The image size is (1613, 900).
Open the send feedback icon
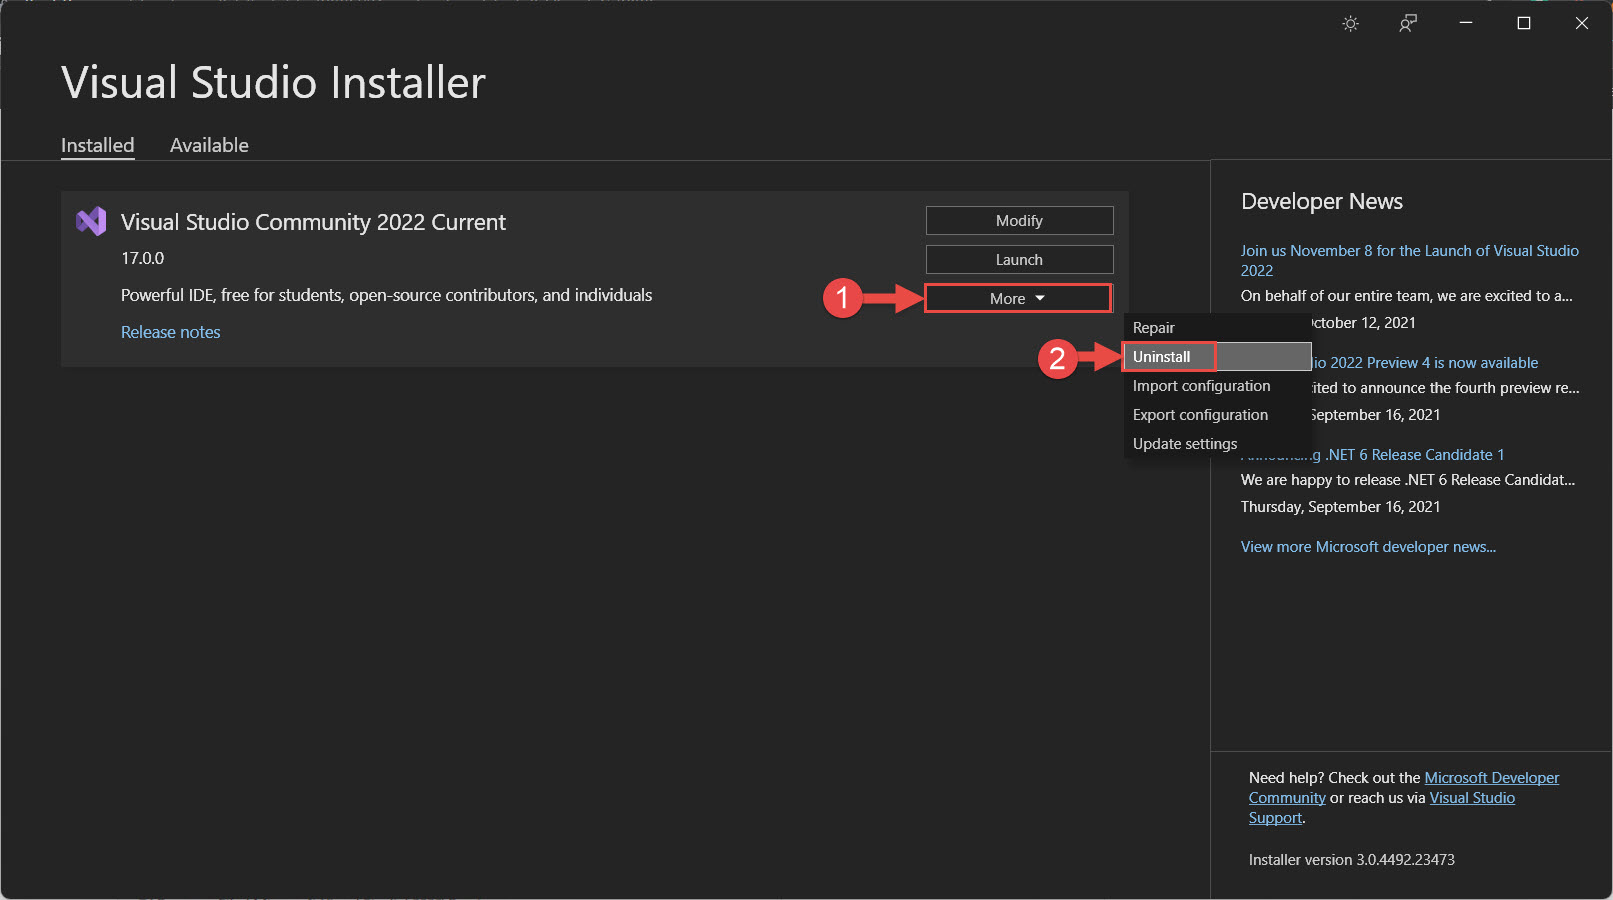coord(1407,23)
